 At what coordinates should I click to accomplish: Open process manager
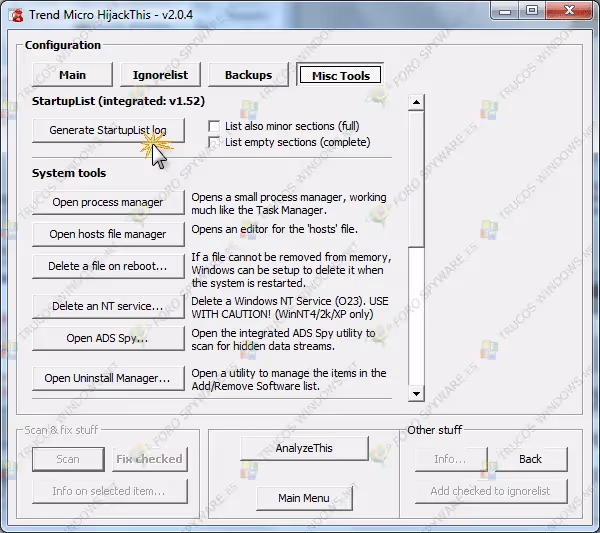(x=108, y=202)
